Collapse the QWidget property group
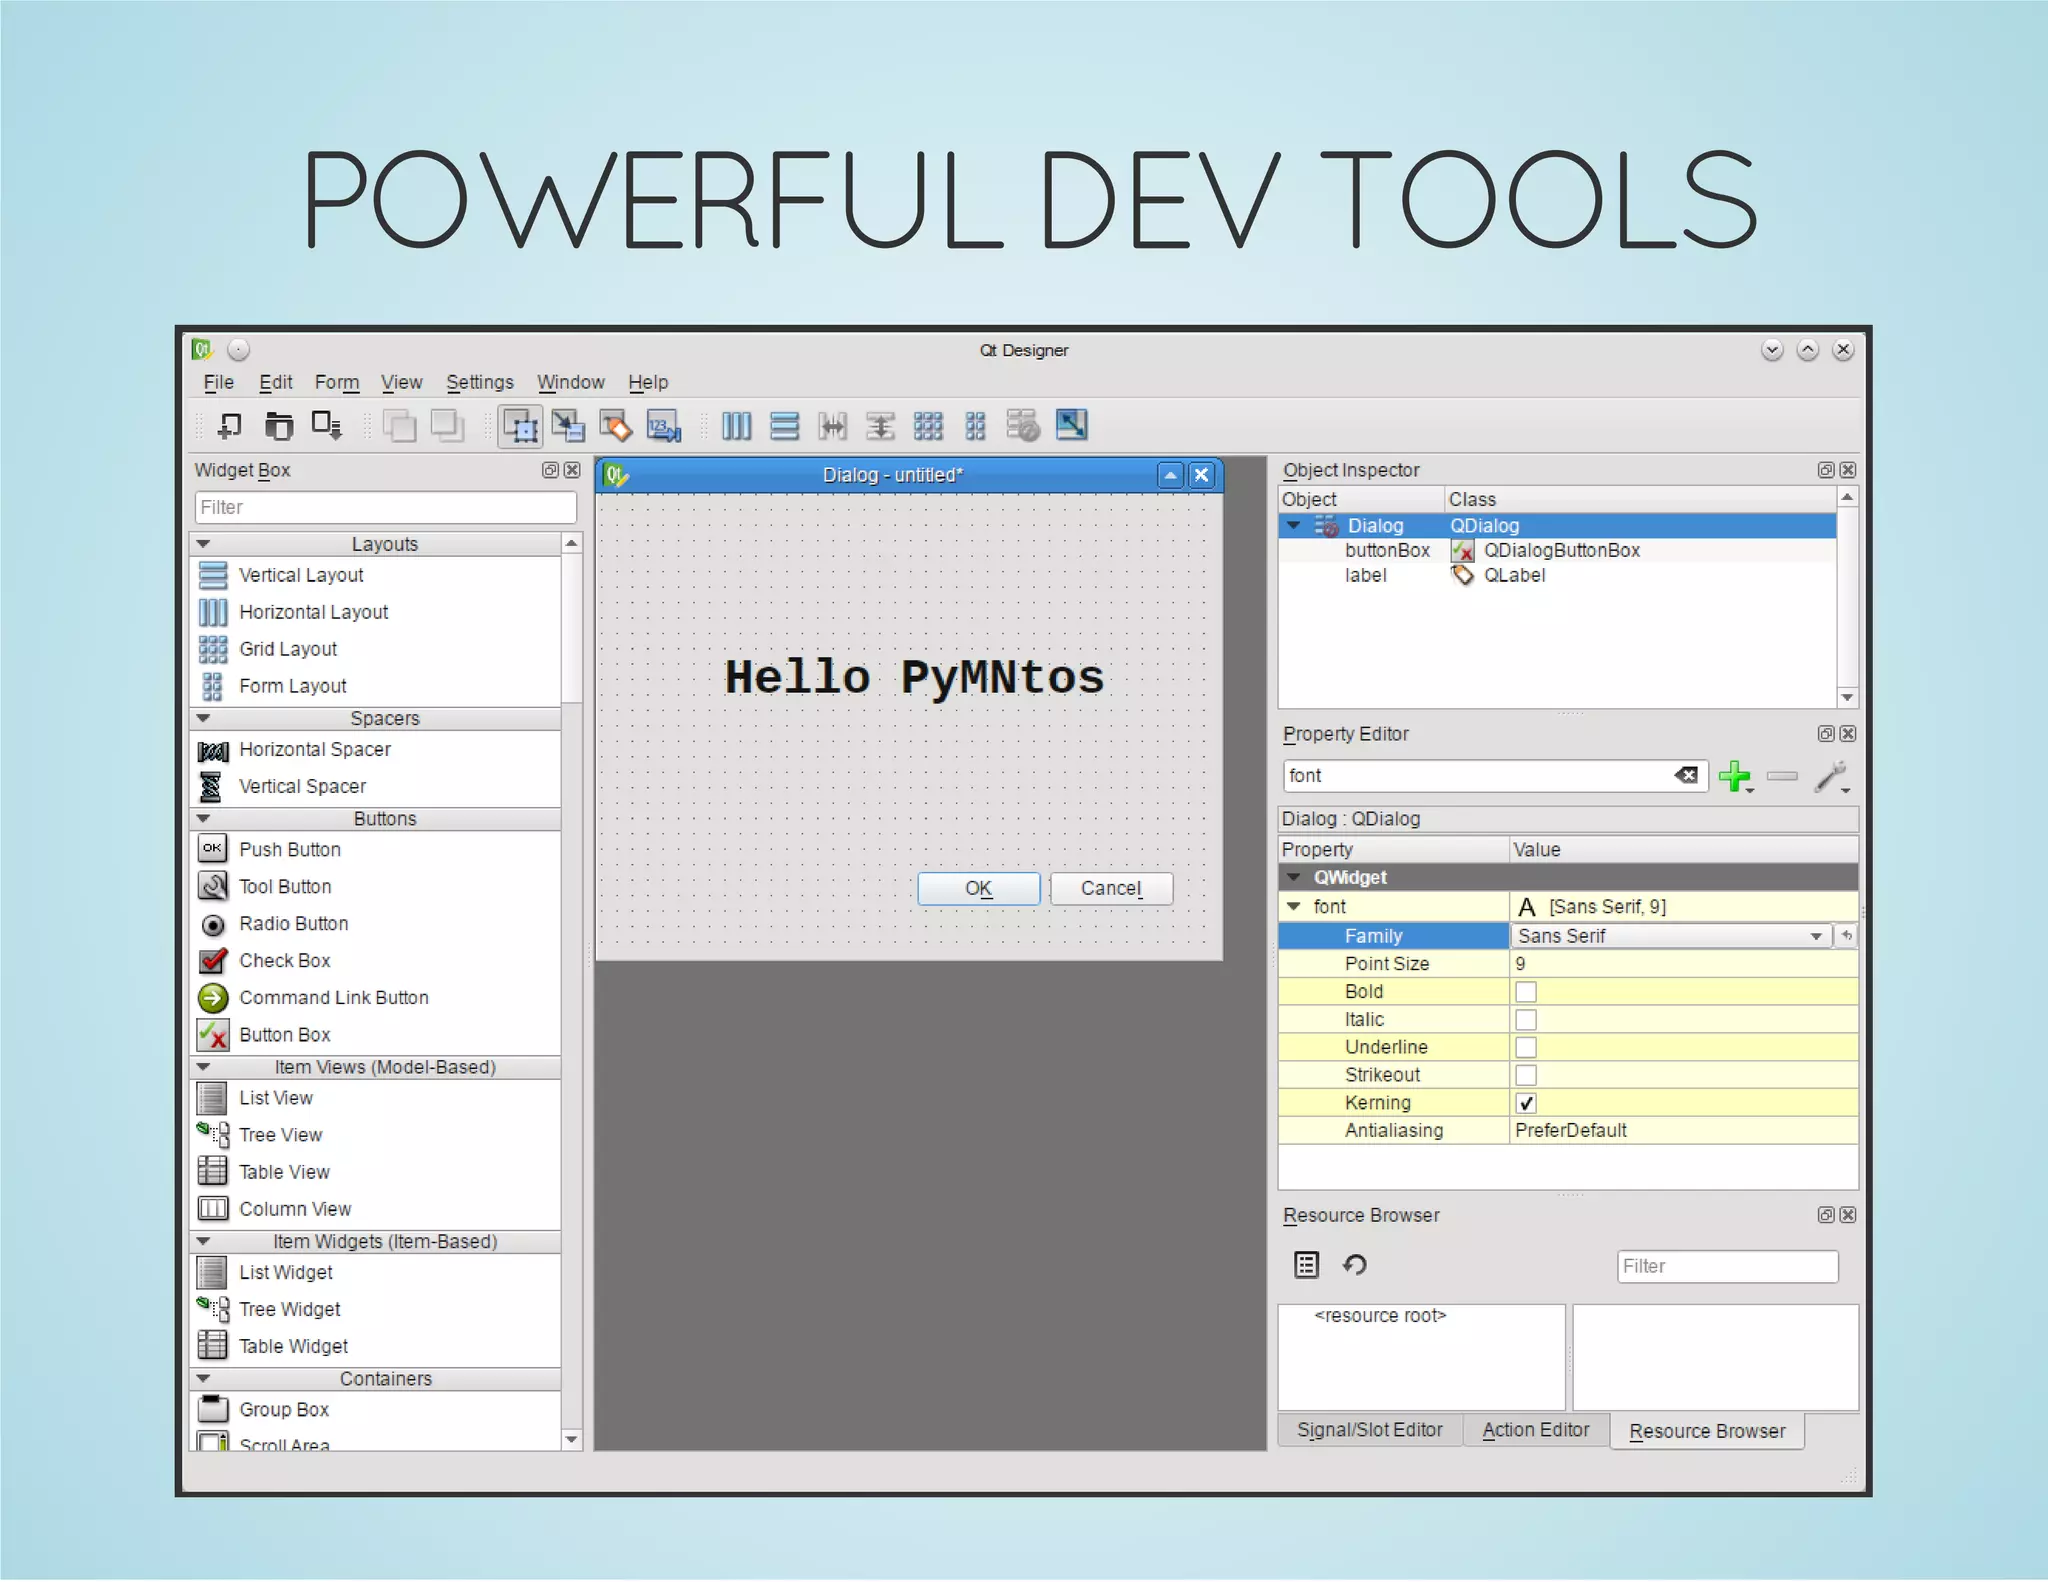 click(1294, 877)
